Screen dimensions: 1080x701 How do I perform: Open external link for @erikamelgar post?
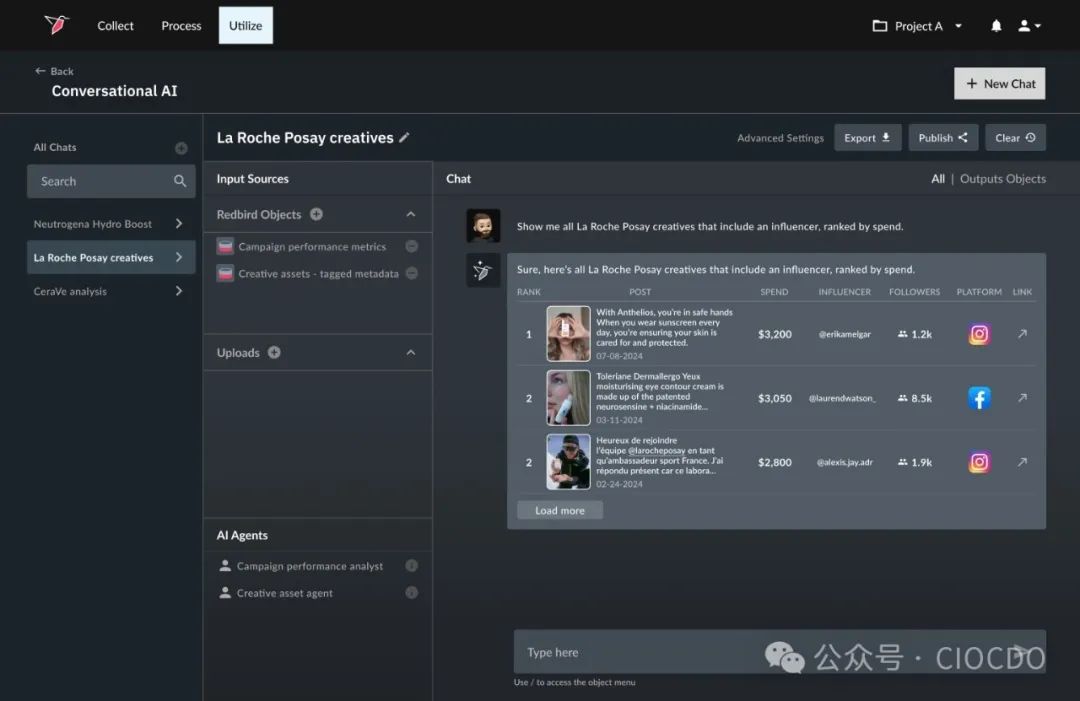tap(1022, 334)
